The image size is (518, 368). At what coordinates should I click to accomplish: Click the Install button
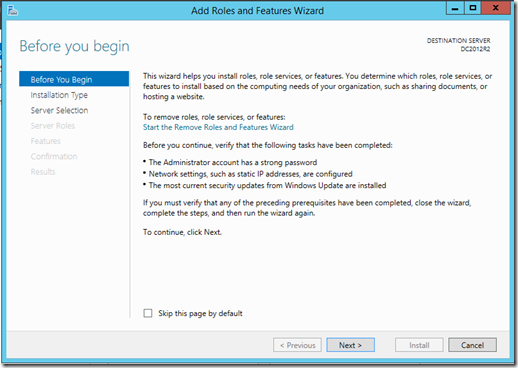(x=419, y=345)
